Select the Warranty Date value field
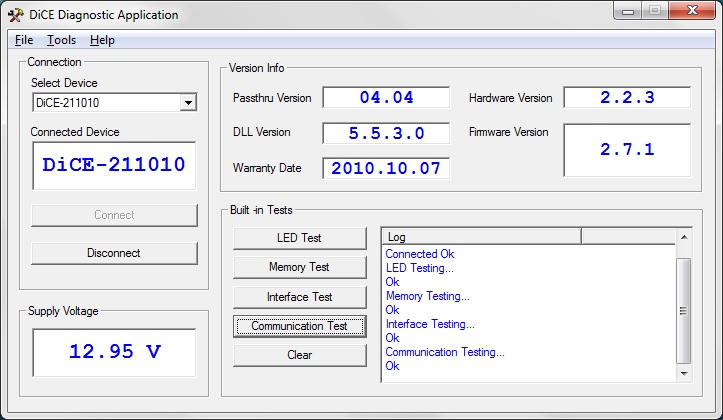The height and width of the screenshot is (420, 723). point(386,168)
